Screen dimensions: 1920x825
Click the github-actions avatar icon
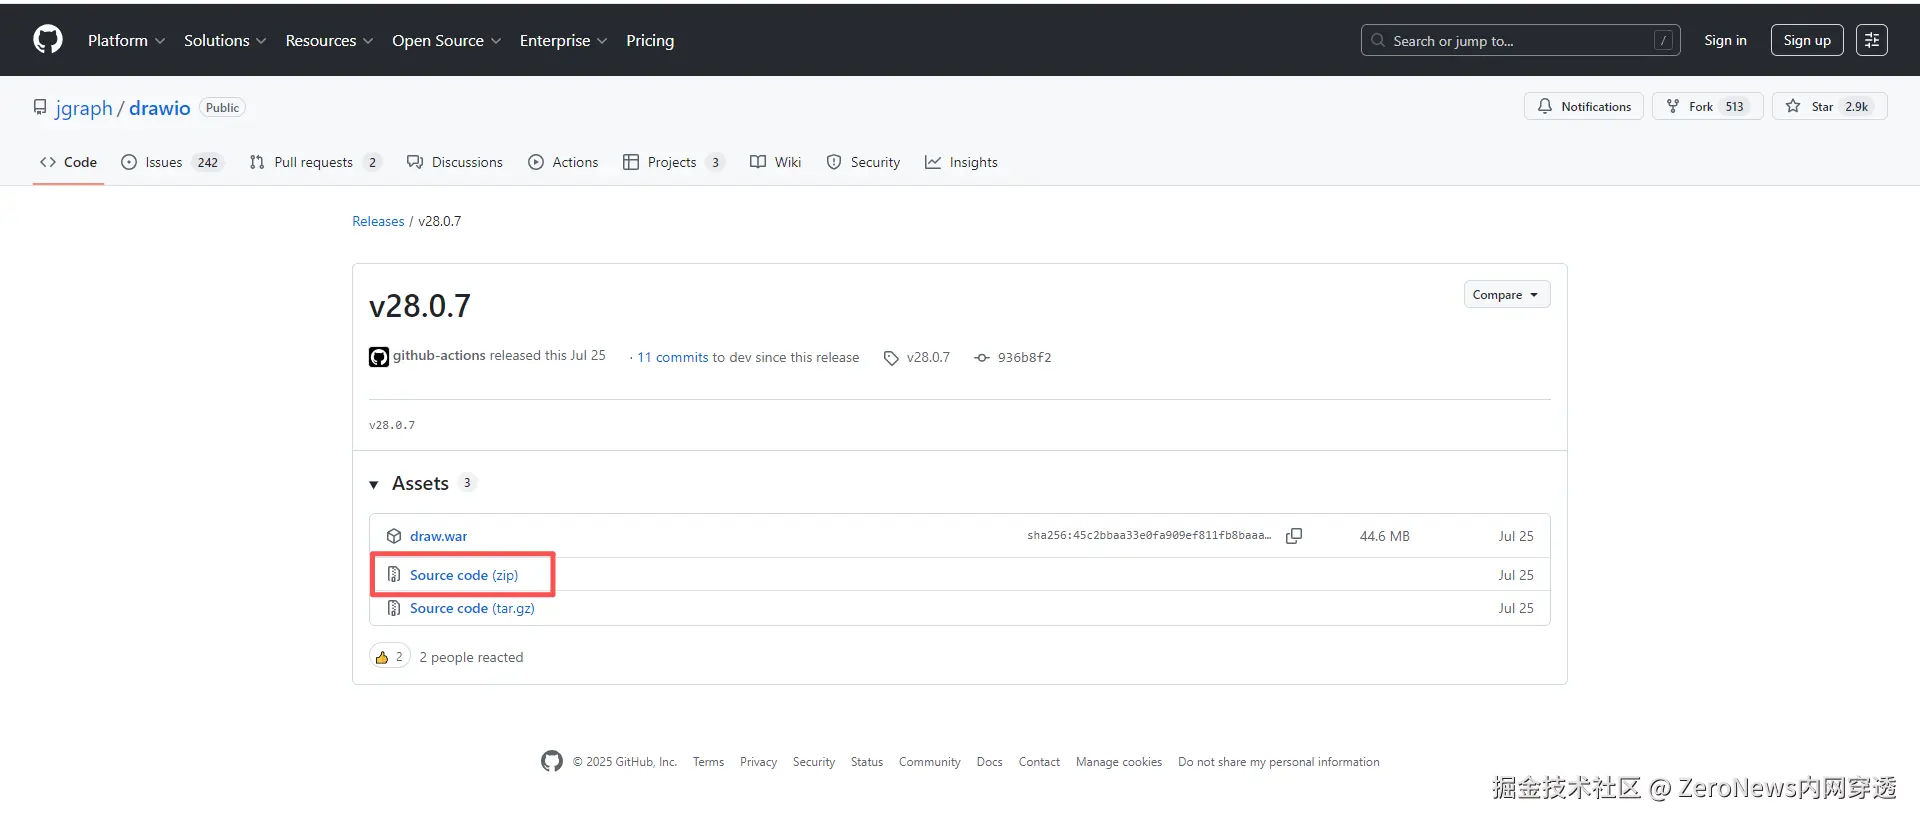tap(379, 357)
